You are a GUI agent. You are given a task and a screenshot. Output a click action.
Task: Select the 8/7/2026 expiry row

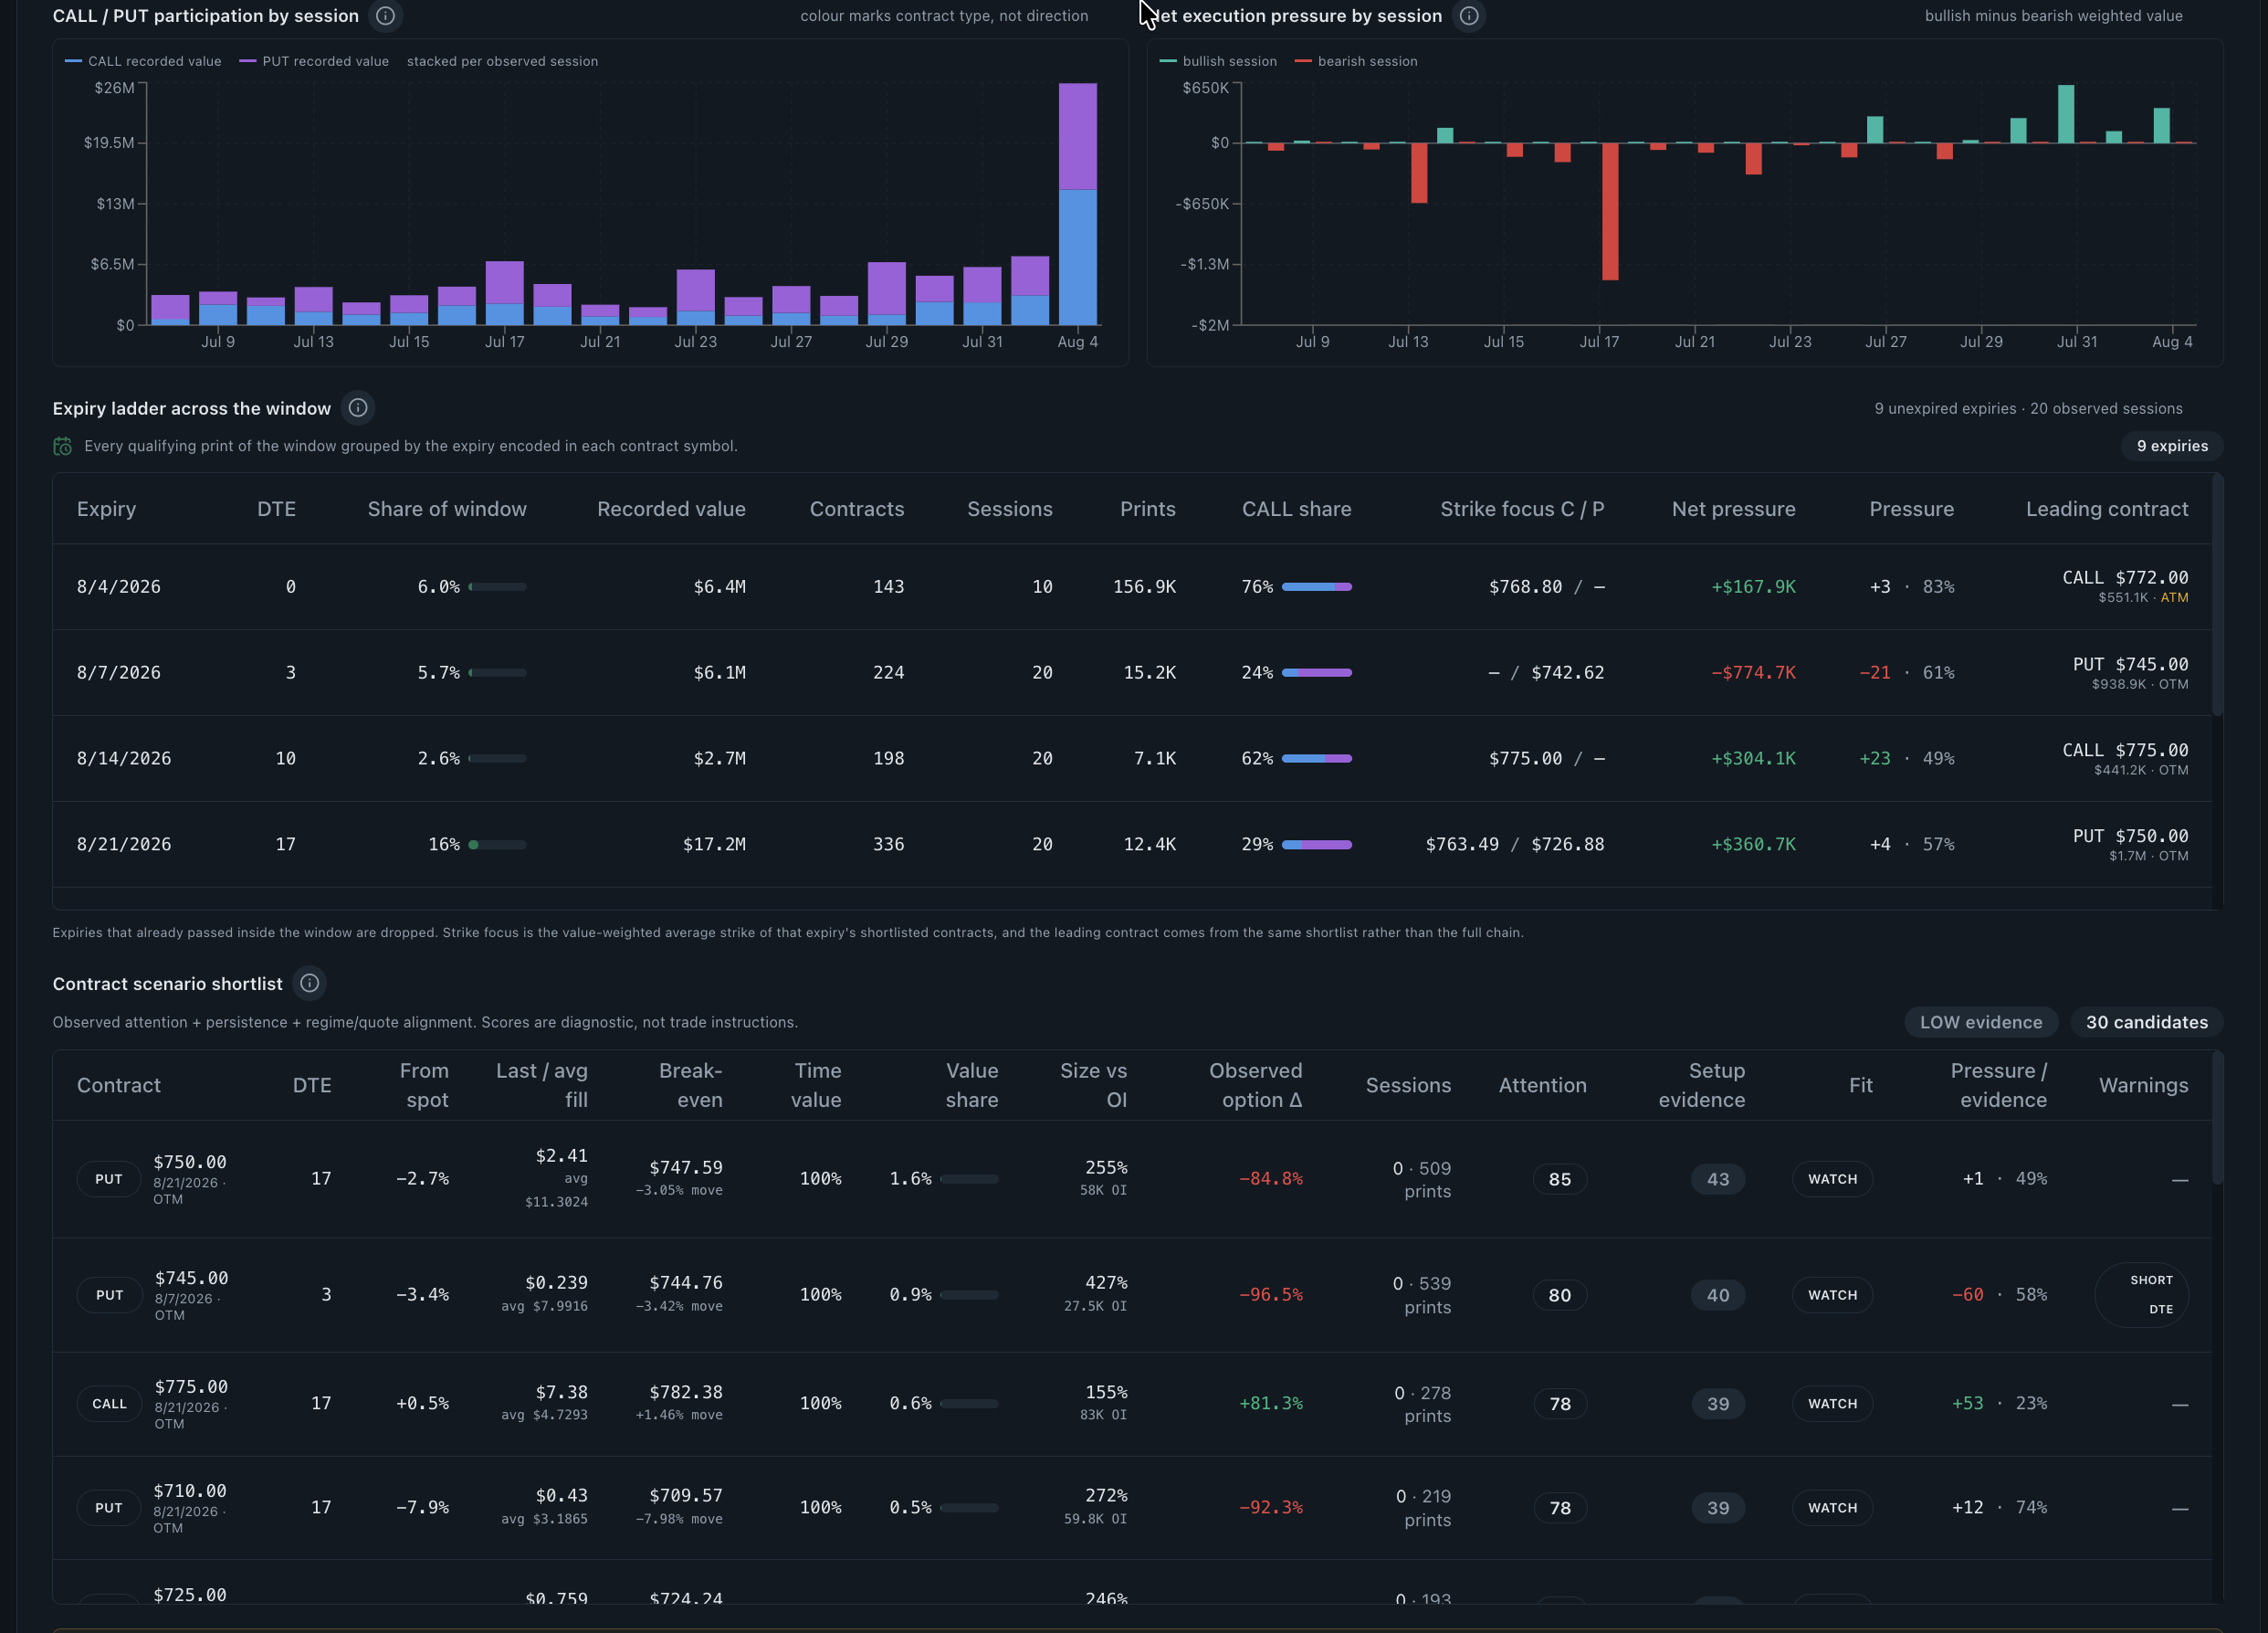pyautogui.click(x=1132, y=673)
